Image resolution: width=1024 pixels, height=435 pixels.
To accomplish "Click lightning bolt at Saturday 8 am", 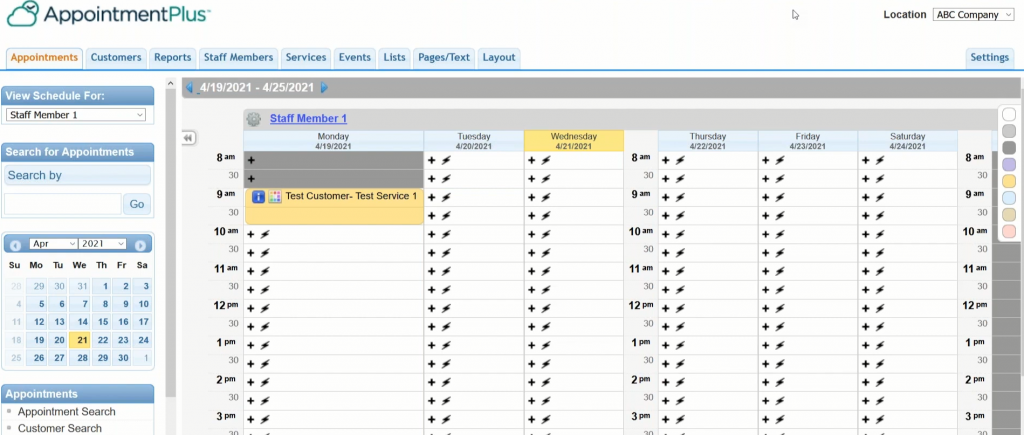I will (x=880, y=160).
